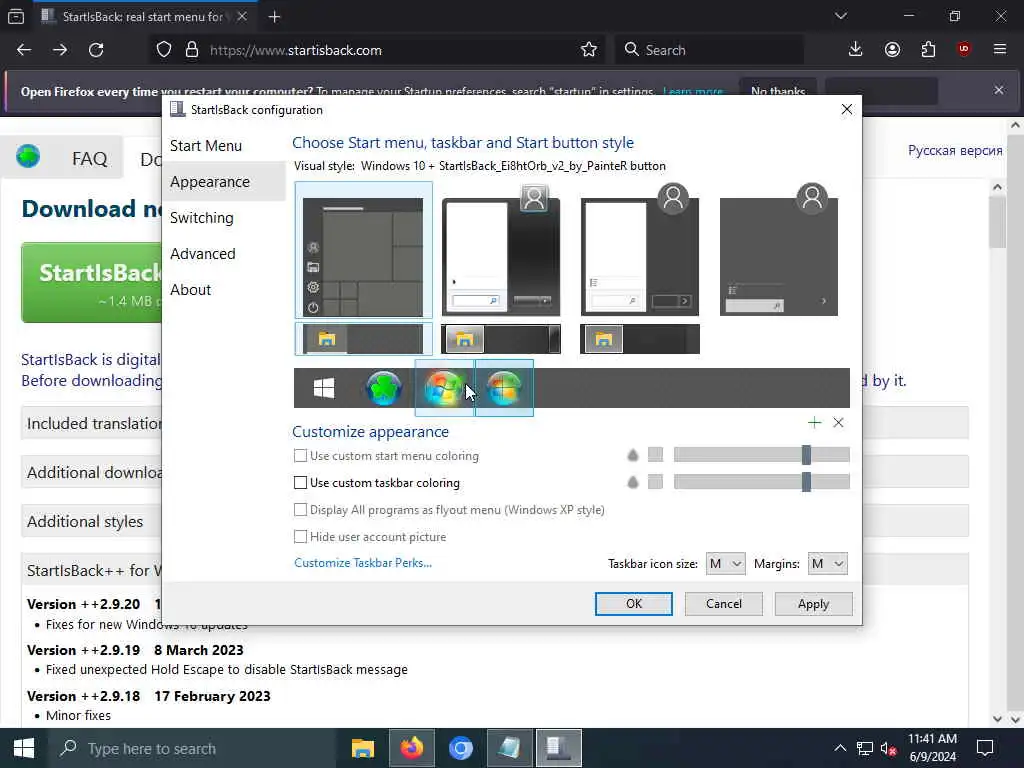Screen dimensions: 1024x768
Task: Click the start menu color droplet icon
Action: click(x=633, y=455)
